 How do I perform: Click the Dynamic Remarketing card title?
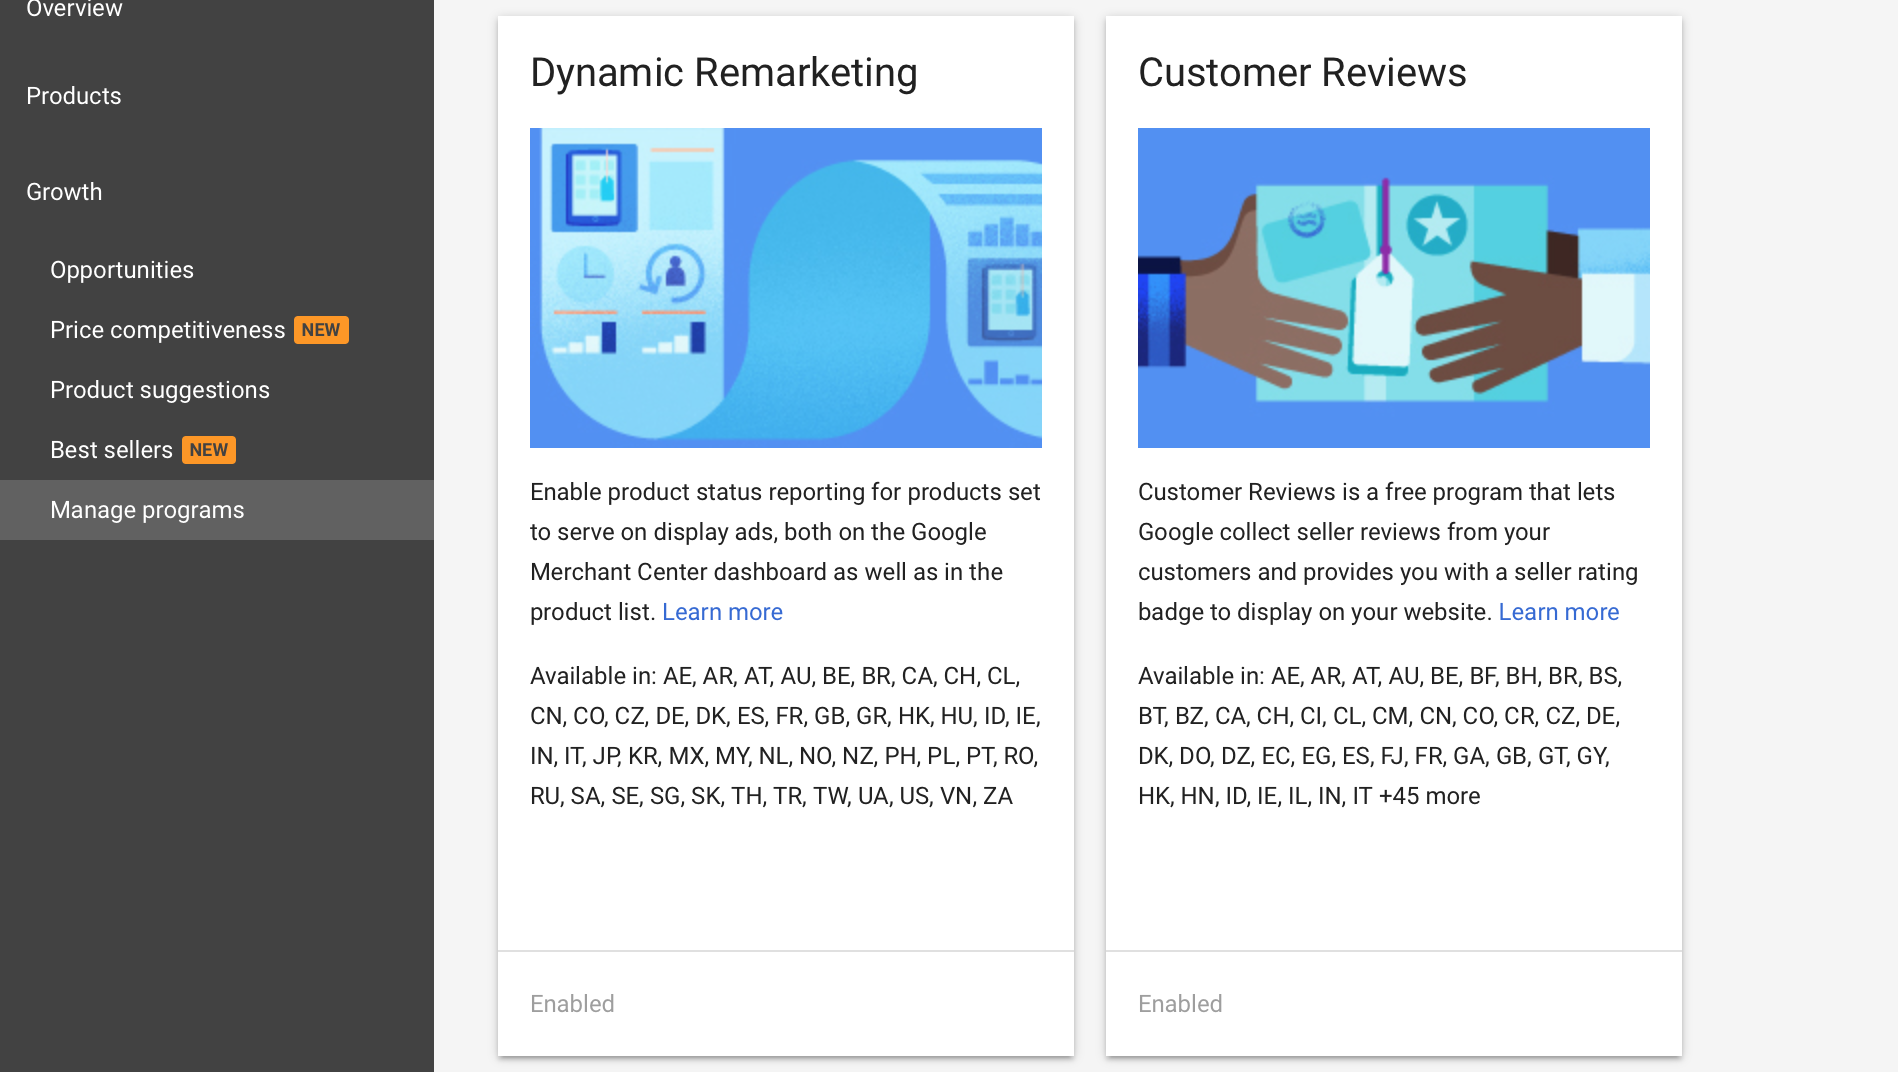(x=724, y=73)
